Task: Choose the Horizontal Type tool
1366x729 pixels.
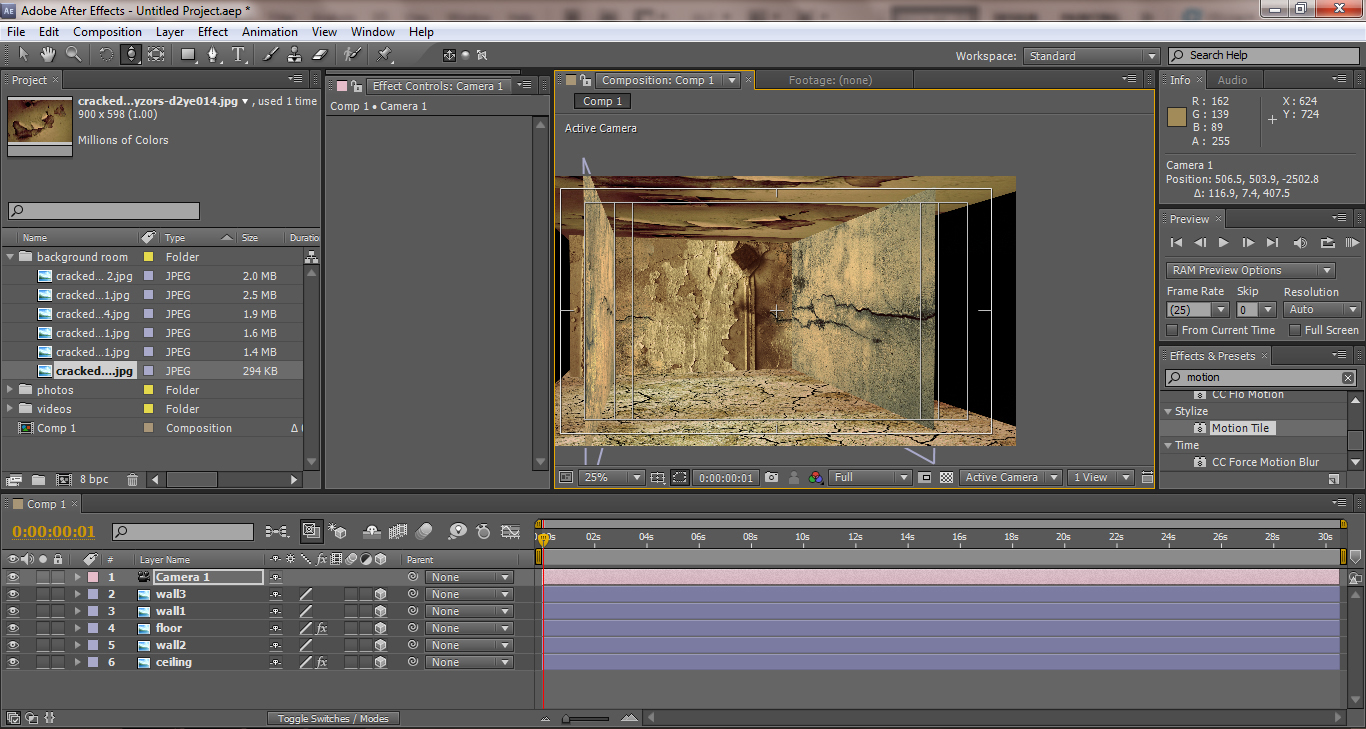Action: pyautogui.click(x=238, y=55)
